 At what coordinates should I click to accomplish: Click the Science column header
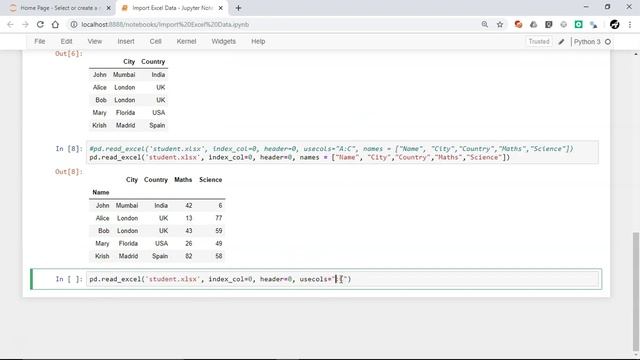[x=211, y=180]
